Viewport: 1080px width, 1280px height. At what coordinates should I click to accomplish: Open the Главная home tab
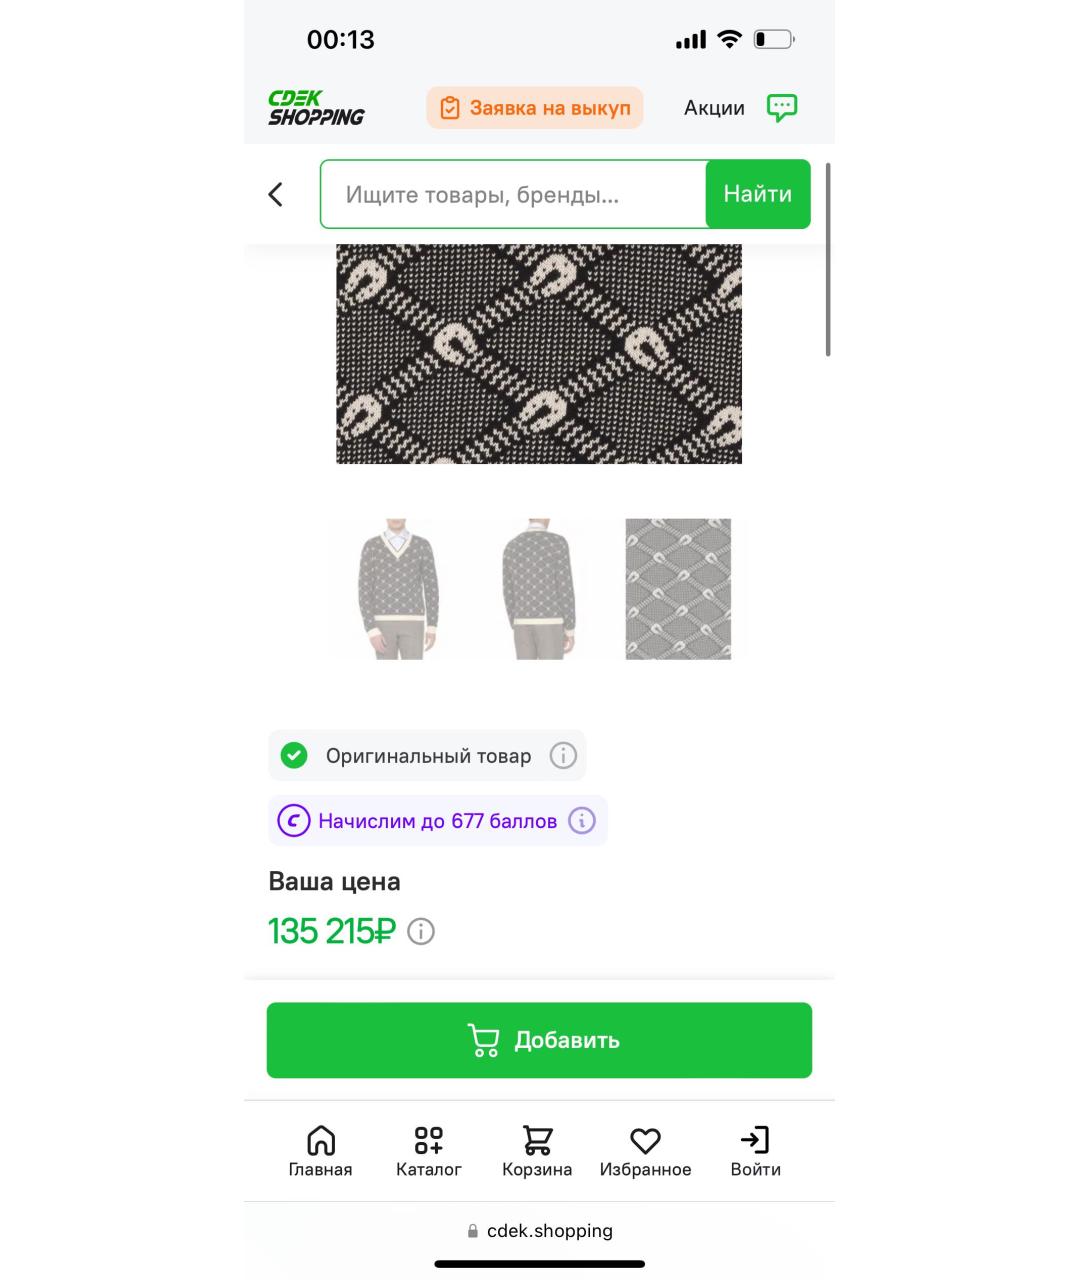point(320,1152)
